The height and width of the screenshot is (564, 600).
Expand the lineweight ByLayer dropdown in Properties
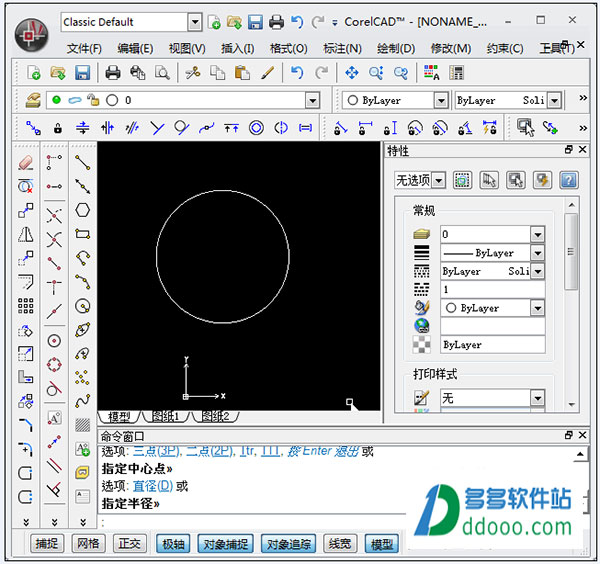538,253
